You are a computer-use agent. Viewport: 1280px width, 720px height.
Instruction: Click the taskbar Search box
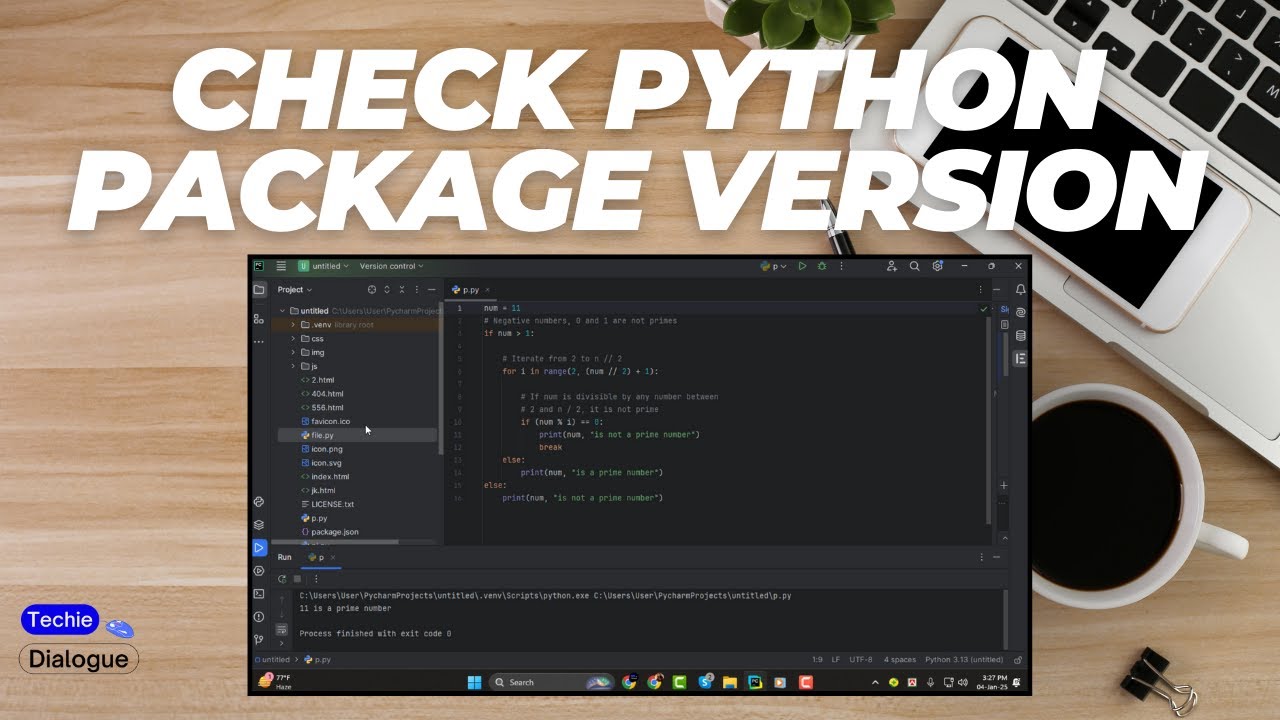(x=551, y=682)
